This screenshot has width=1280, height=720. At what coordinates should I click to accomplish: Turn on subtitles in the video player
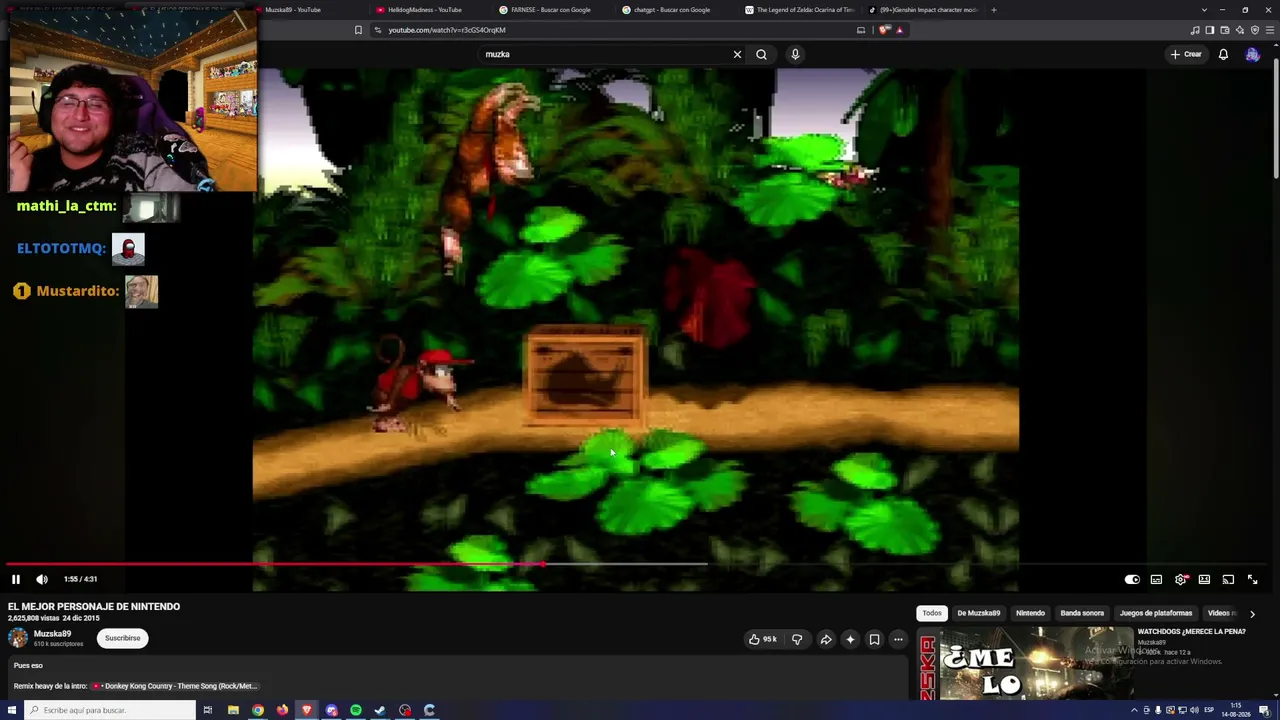click(x=1156, y=579)
